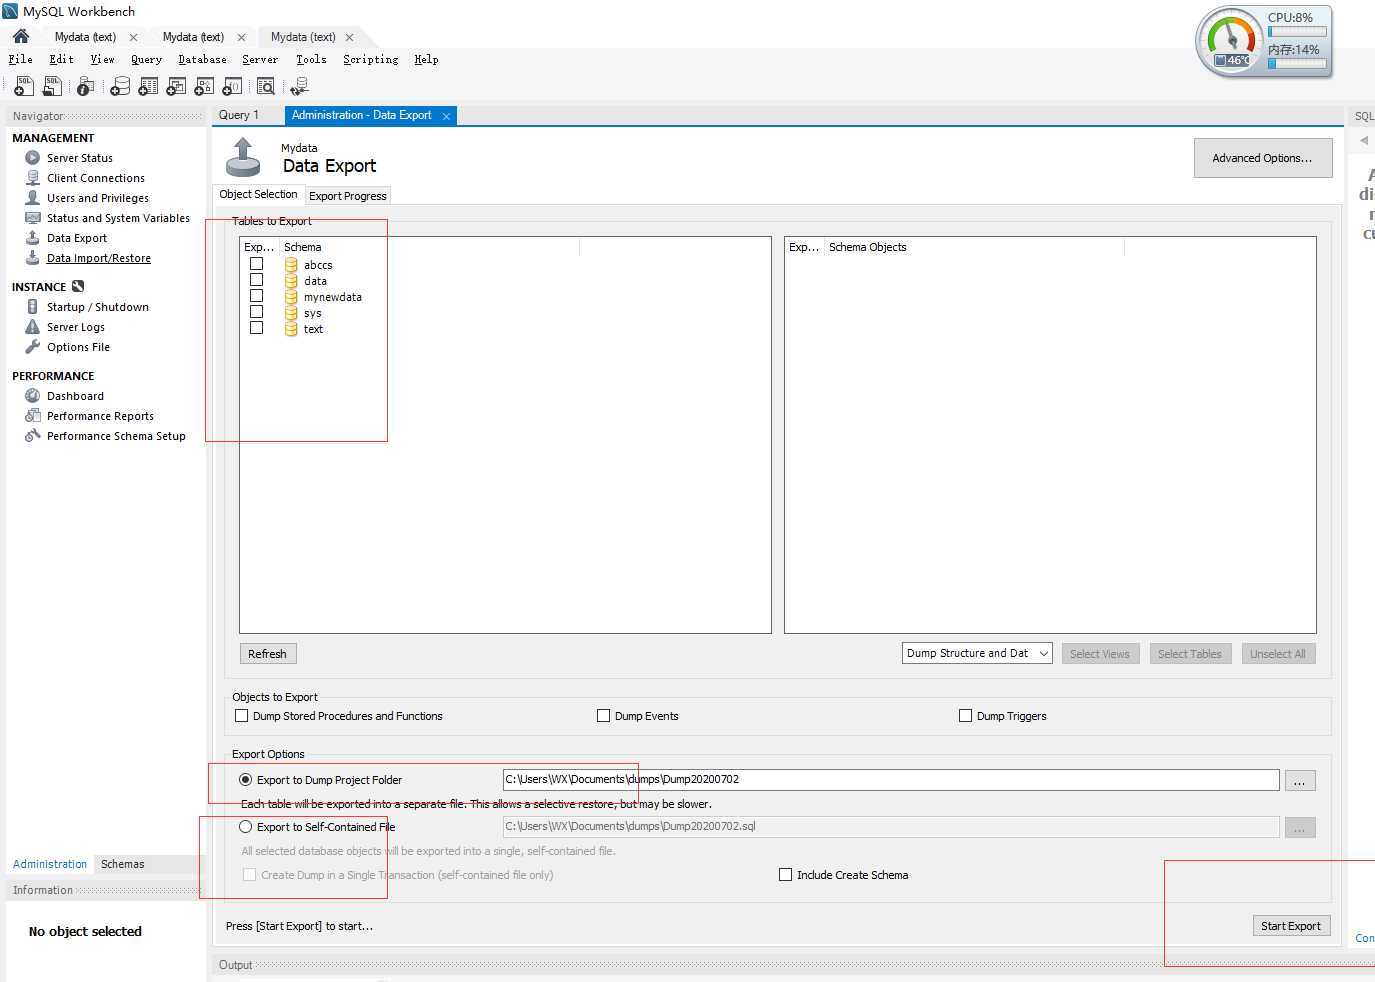Create a new SQL tab icon
The width and height of the screenshot is (1375, 982).
pos(24,87)
